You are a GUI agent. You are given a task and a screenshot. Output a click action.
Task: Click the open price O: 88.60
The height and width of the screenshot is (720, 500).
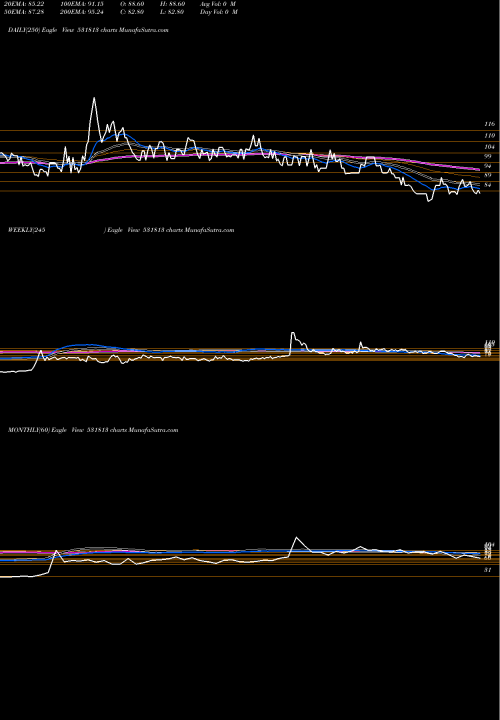click(x=132, y=4)
